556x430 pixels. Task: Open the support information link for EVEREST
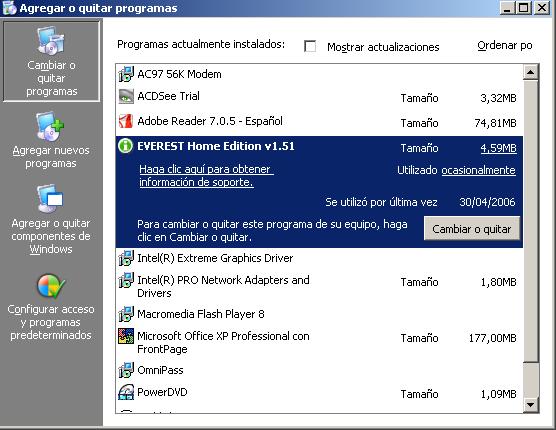[206, 175]
